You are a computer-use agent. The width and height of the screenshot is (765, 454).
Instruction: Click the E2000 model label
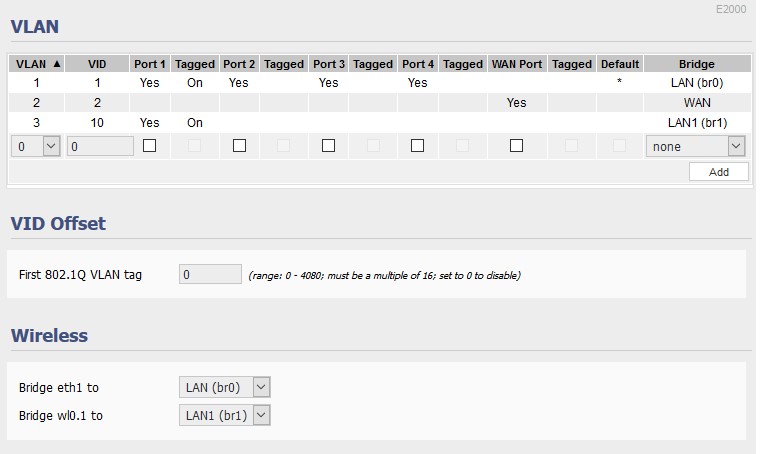pyautogui.click(x=730, y=9)
